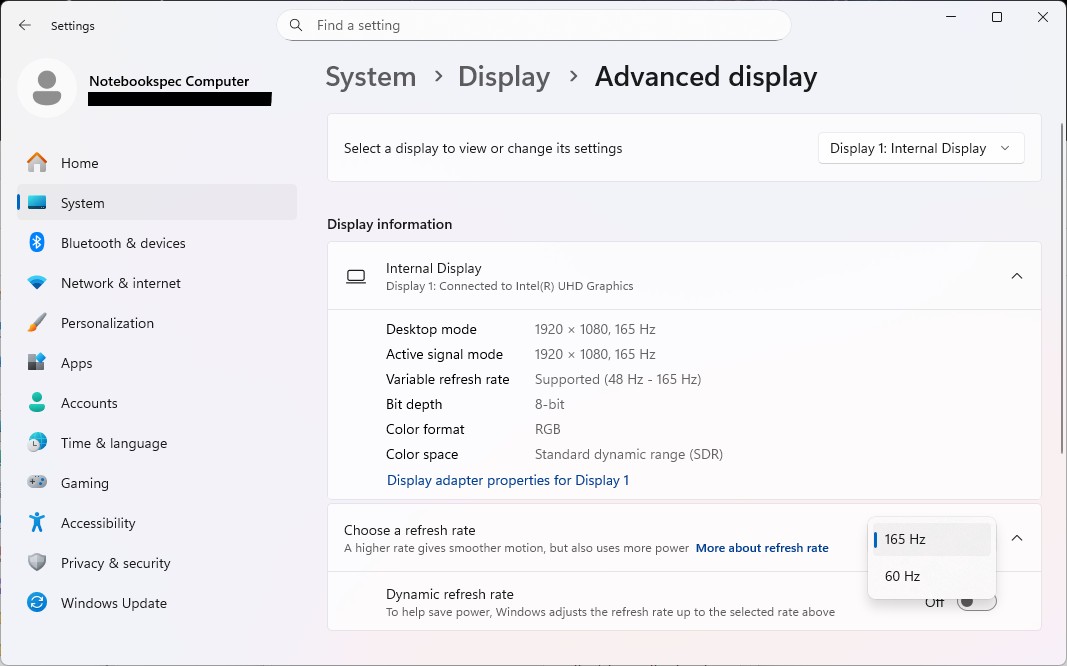This screenshot has width=1067, height=666.
Task: Open Time & language settings
Action: pyautogui.click(x=113, y=443)
